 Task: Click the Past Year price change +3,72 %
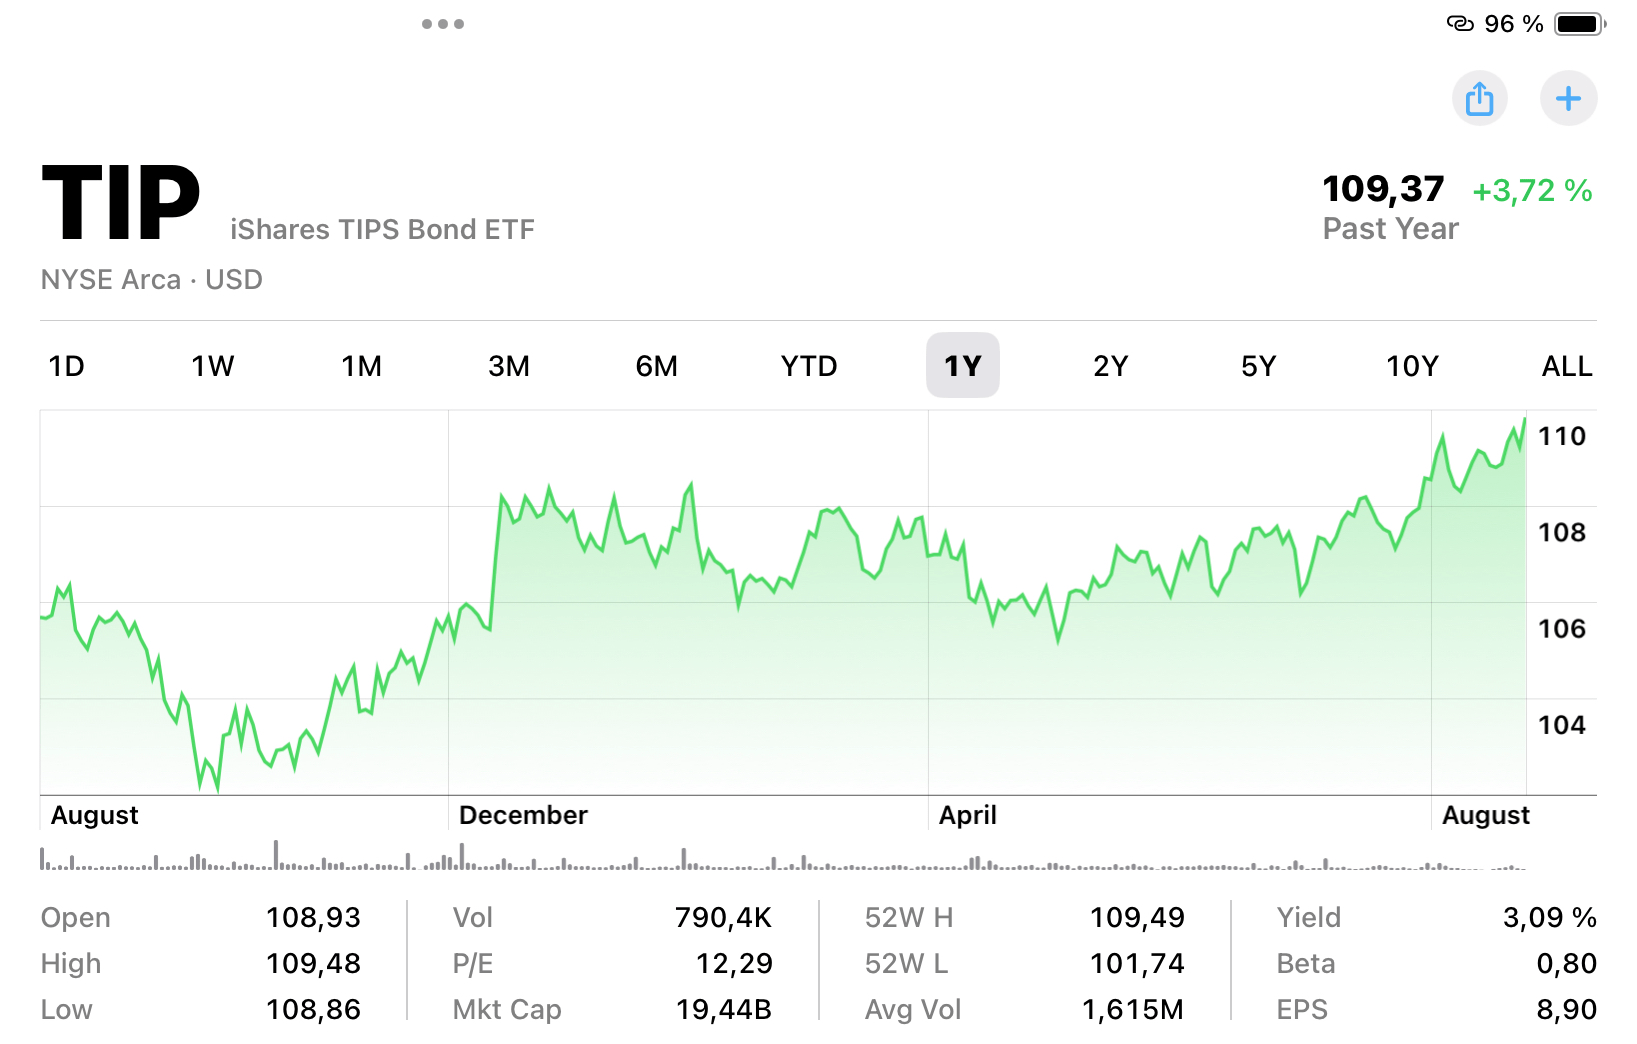point(1531,190)
